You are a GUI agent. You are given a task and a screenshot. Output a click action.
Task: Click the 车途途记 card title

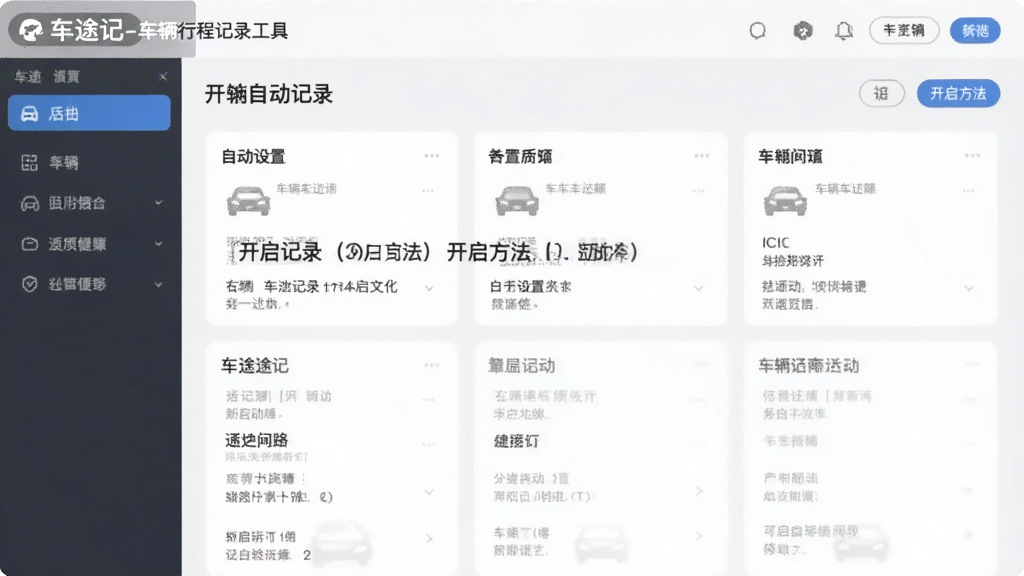[255, 366]
